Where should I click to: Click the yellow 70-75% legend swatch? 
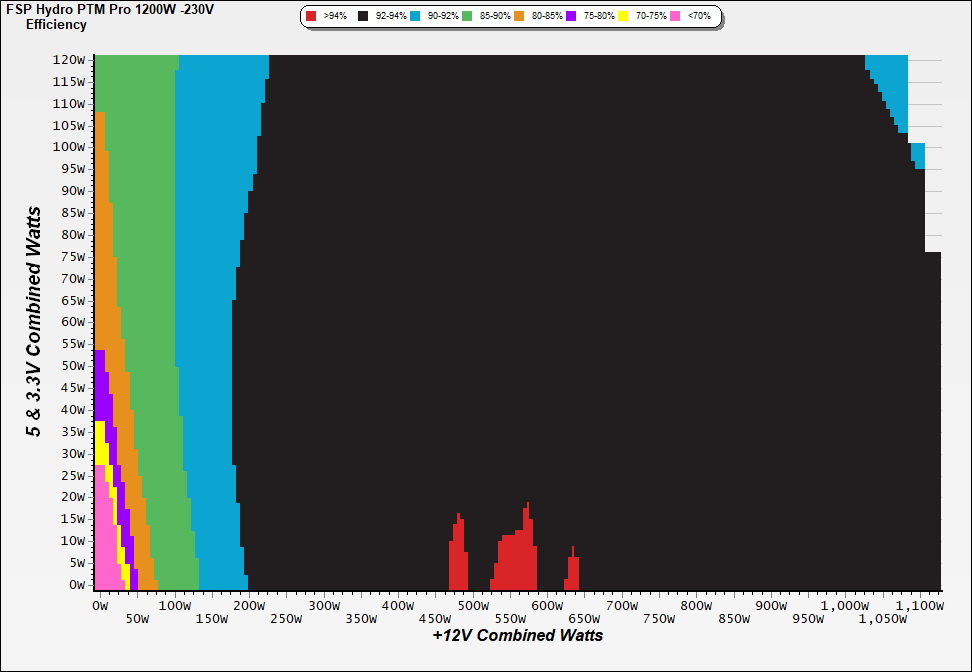pos(623,17)
